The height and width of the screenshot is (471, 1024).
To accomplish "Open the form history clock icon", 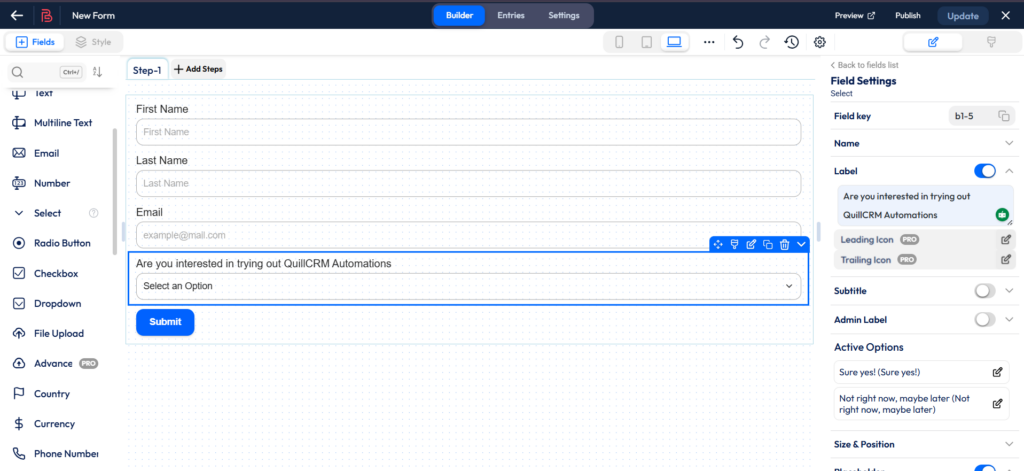I will [x=791, y=42].
